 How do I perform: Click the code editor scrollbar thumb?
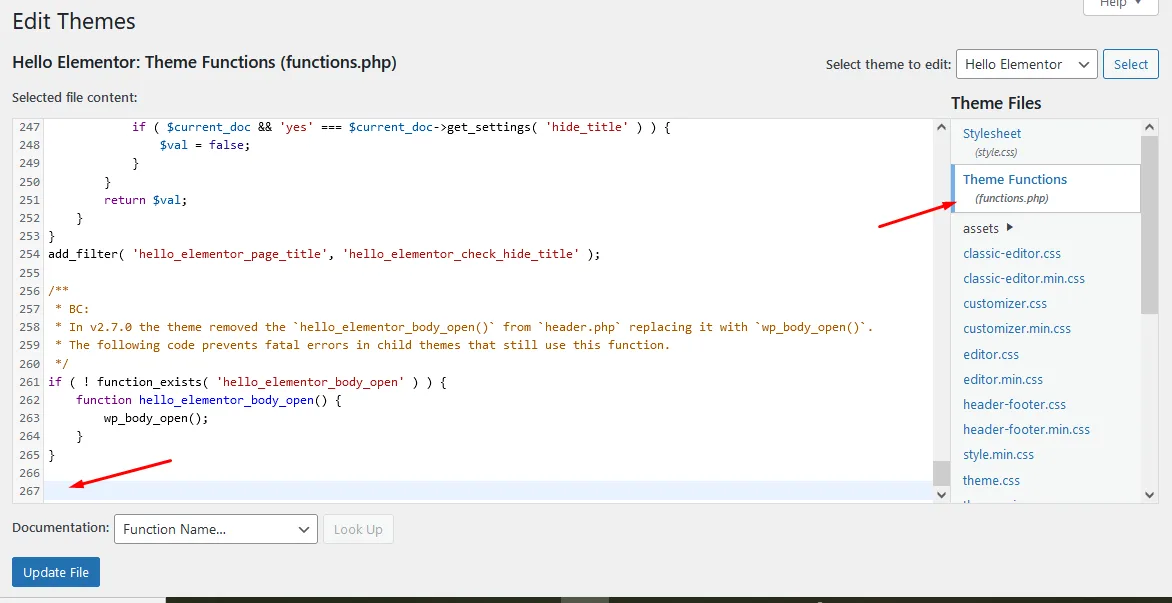[x=941, y=473]
